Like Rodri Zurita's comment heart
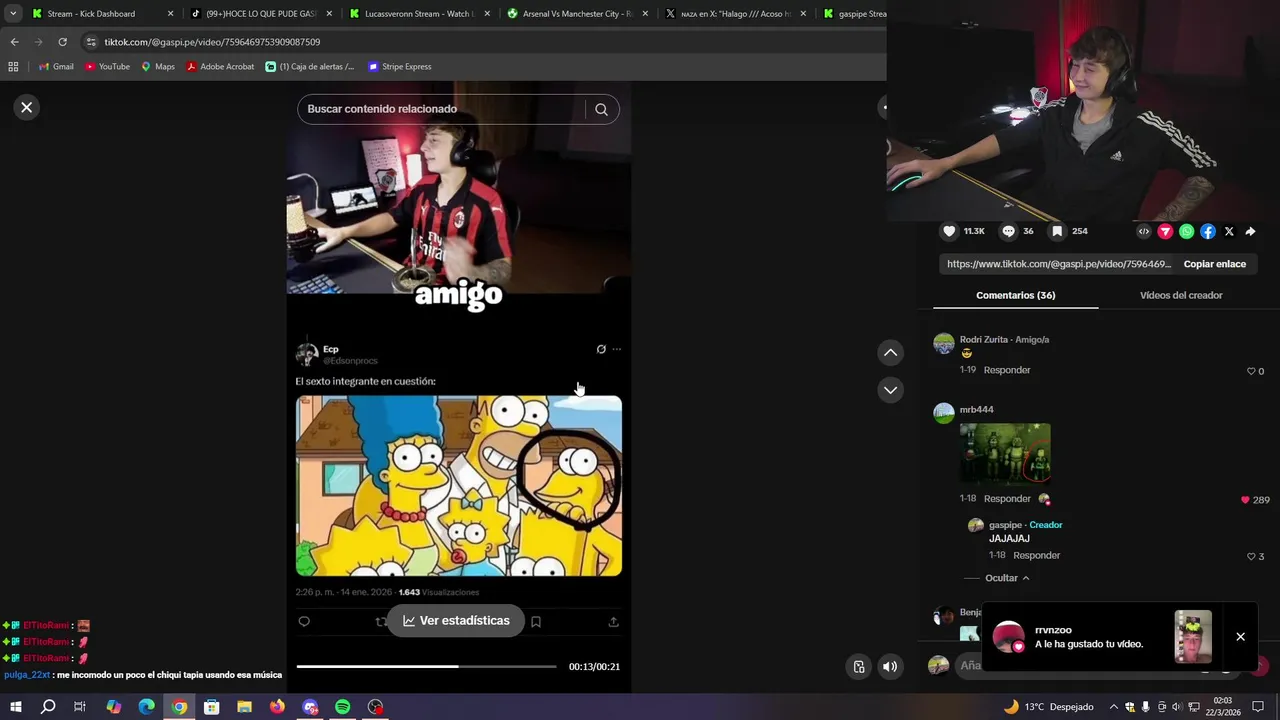This screenshot has height=720, width=1280. click(x=1251, y=371)
